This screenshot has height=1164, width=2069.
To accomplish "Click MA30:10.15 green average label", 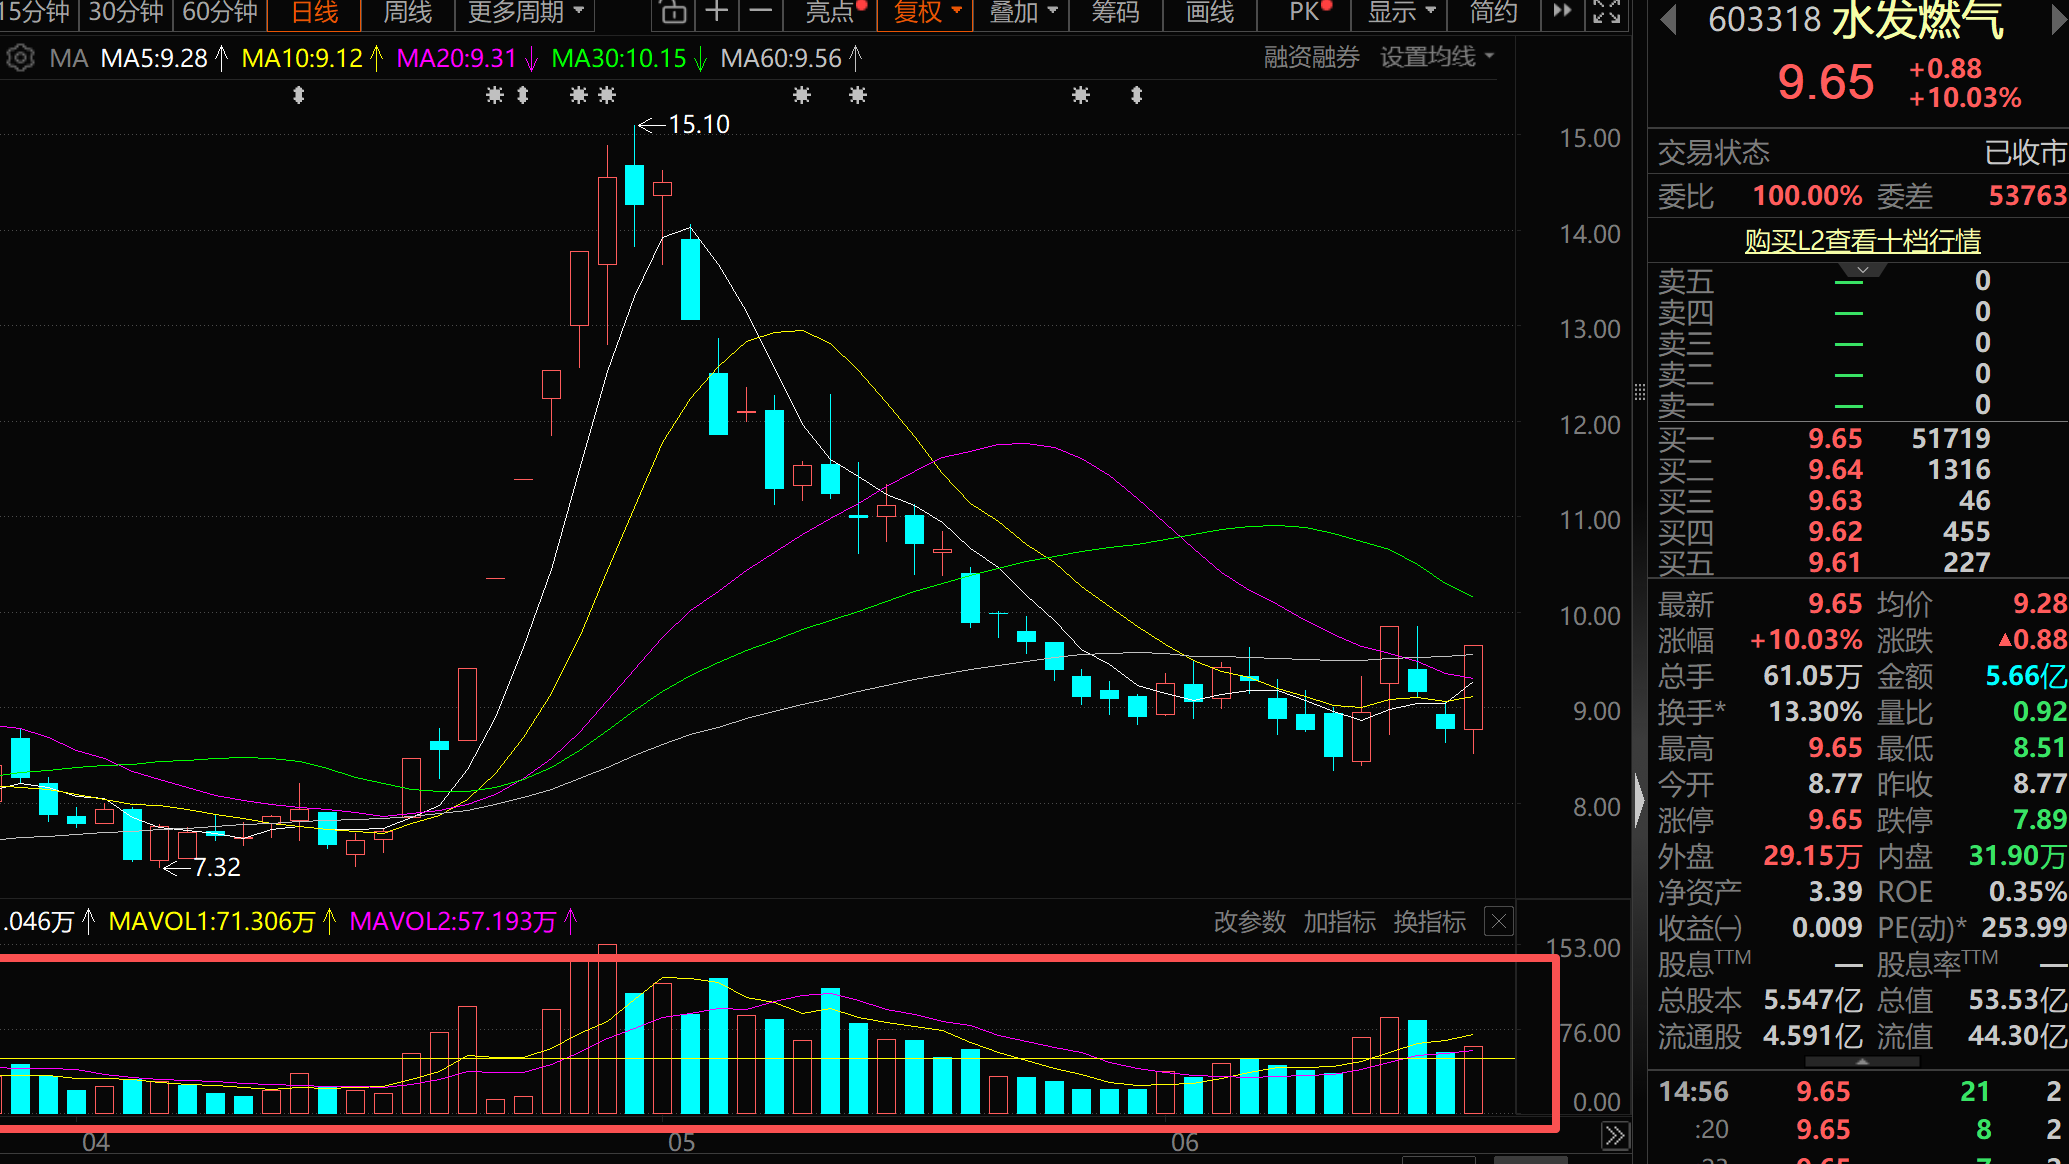I will coord(619,59).
